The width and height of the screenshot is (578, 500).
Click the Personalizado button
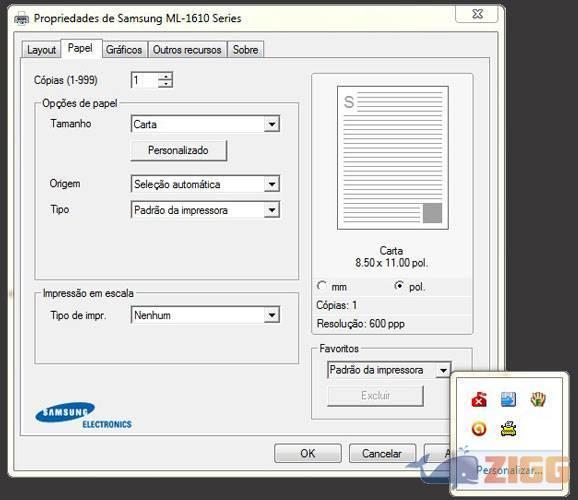[179, 150]
